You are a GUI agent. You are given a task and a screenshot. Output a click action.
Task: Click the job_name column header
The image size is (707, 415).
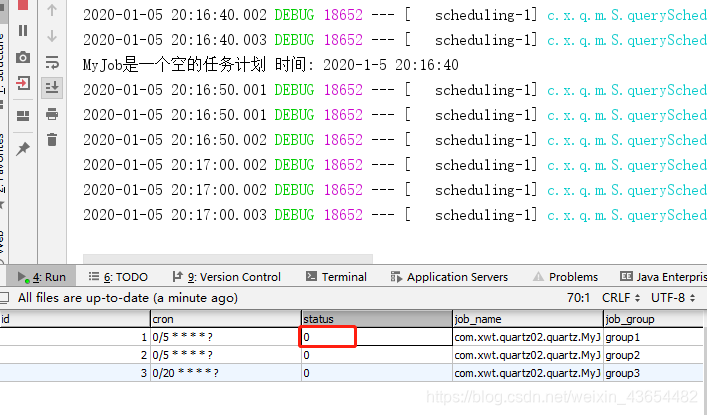(528, 319)
